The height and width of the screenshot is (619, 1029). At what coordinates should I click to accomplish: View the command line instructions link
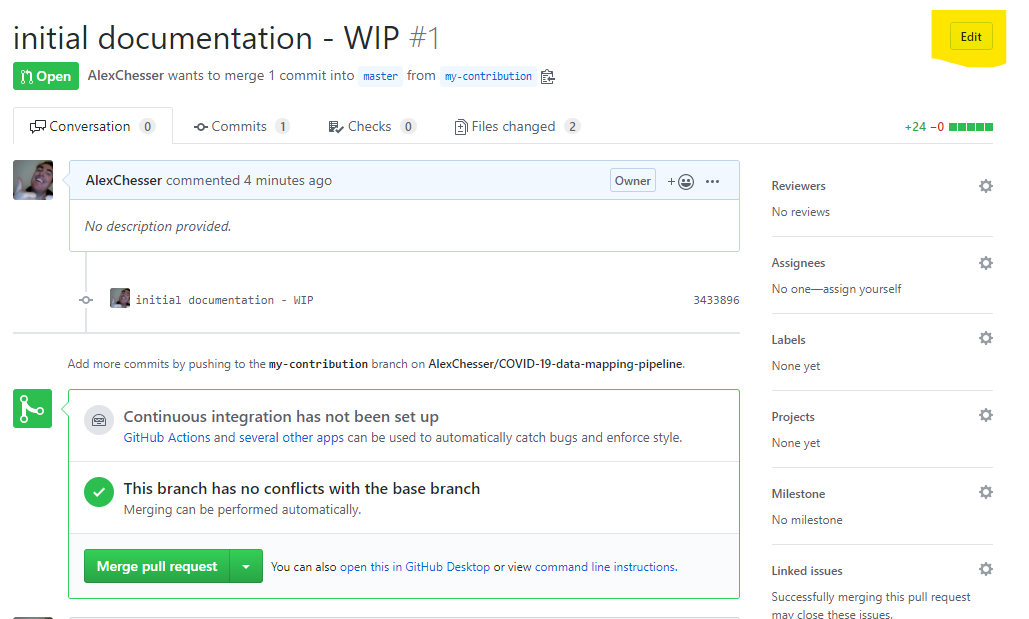[605, 566]
